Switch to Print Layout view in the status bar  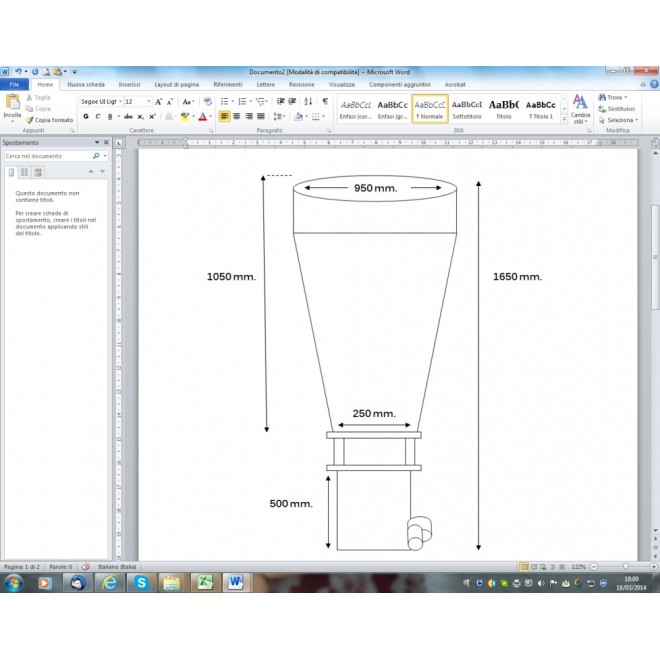point(524,567)
